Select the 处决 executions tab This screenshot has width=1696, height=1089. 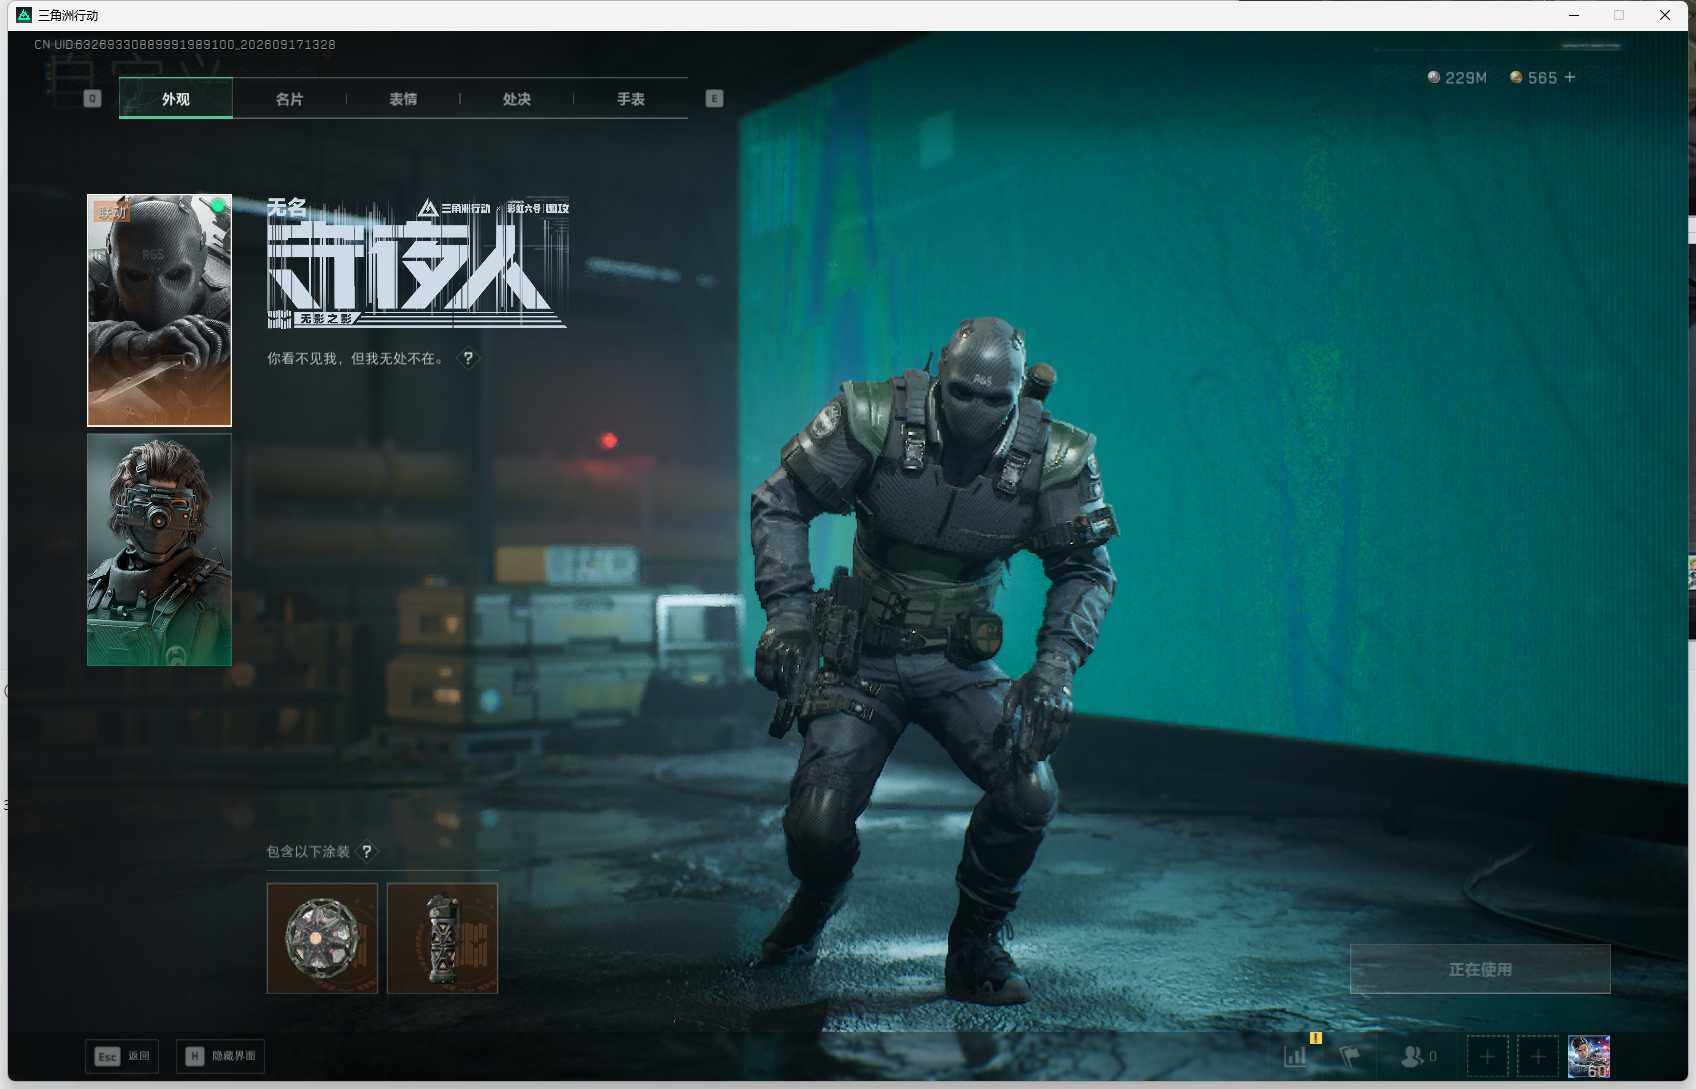point(517,98)
